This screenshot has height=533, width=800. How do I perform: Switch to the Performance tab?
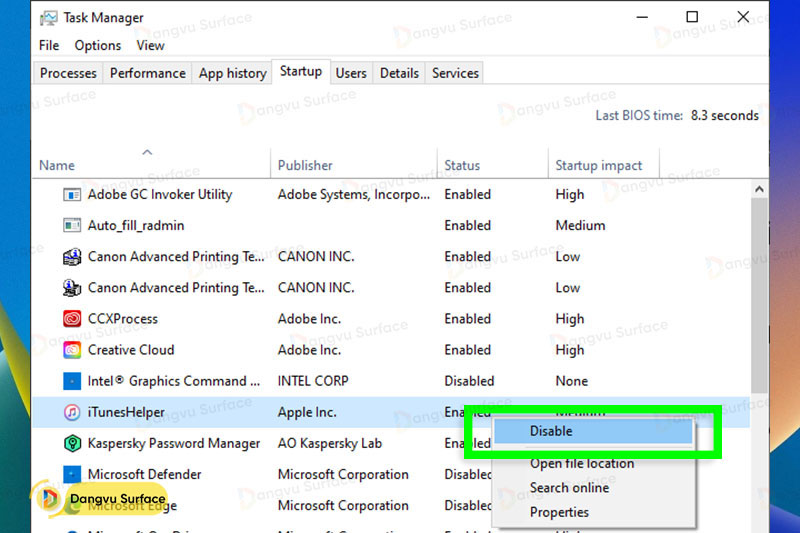[x=147, y=73]
